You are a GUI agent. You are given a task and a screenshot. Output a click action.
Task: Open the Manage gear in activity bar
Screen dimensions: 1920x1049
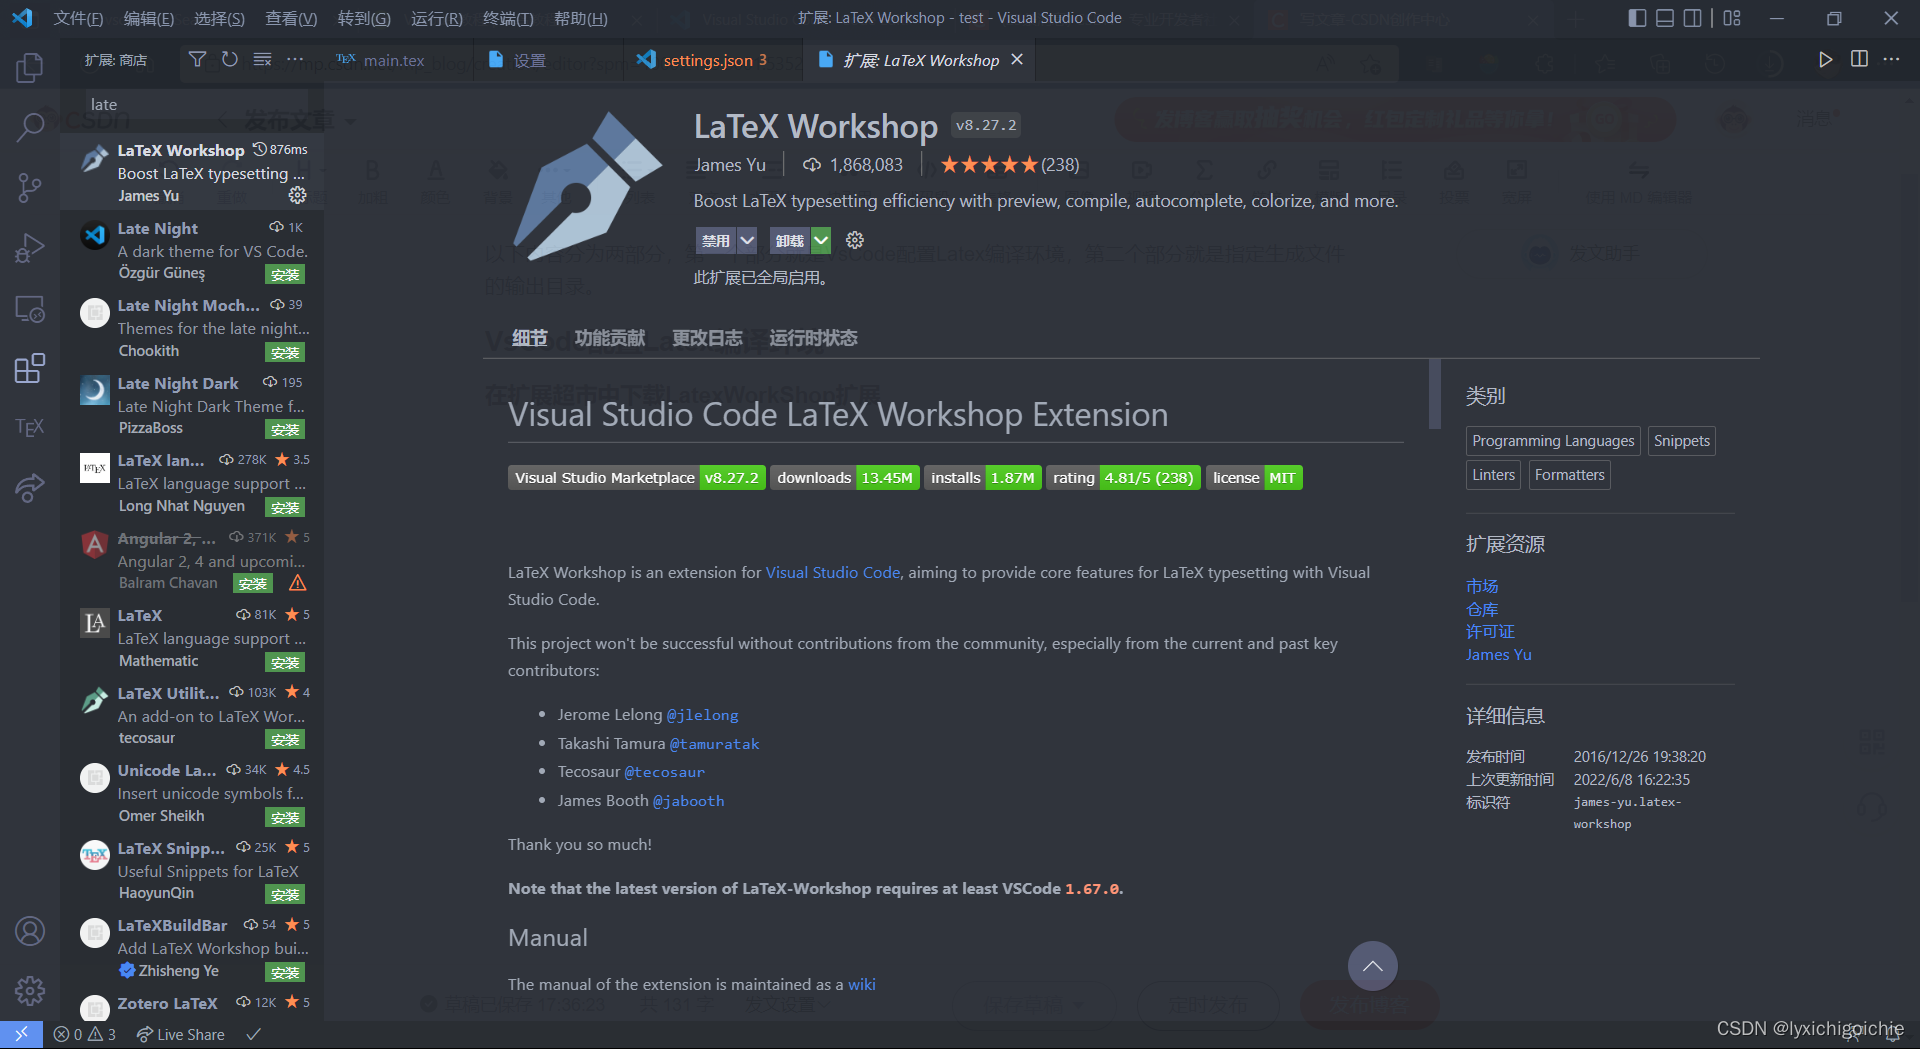pyautogui.click(x=30, y=991)
